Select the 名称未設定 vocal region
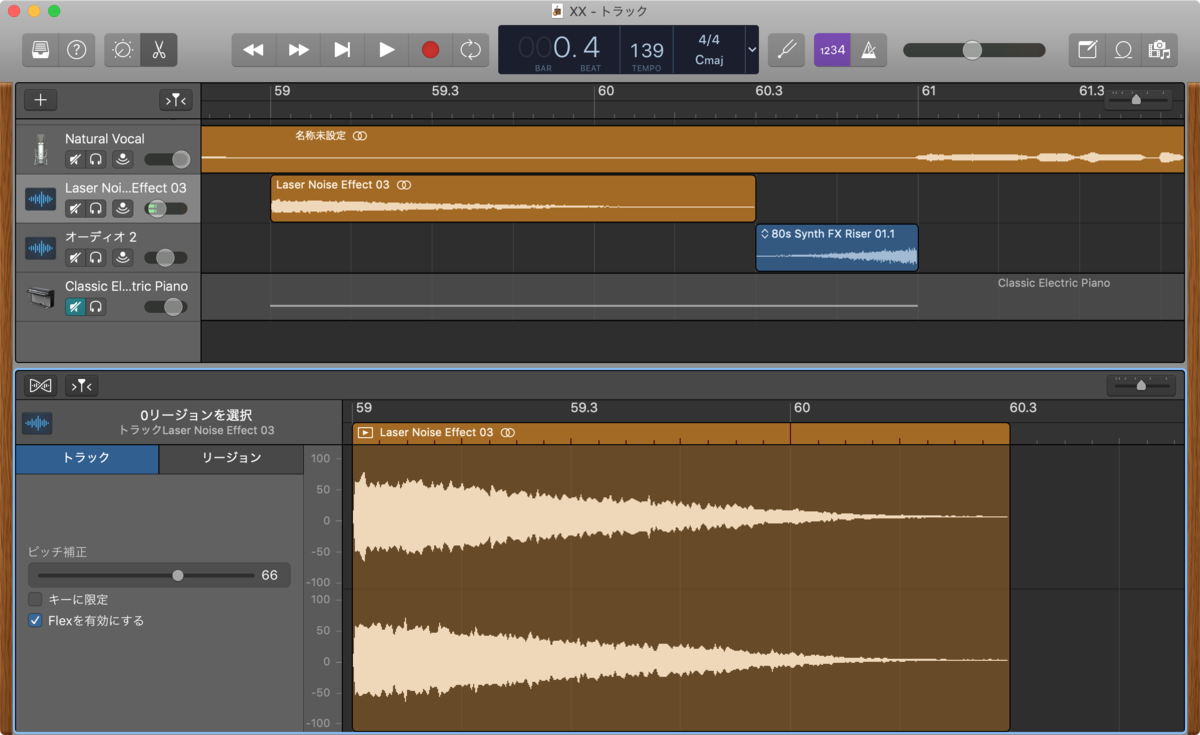The image size is (1200, 735). tap(693, 149)
